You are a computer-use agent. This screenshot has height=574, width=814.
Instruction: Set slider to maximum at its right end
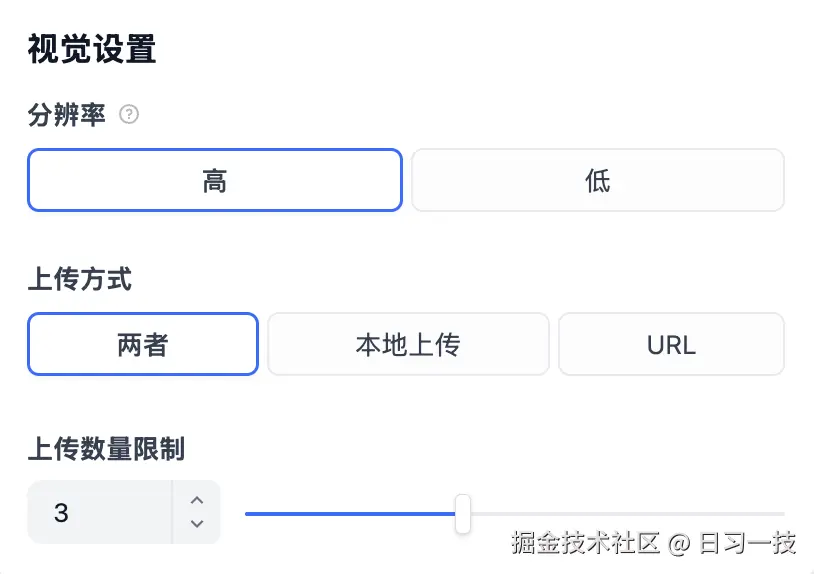coord(783,514)
